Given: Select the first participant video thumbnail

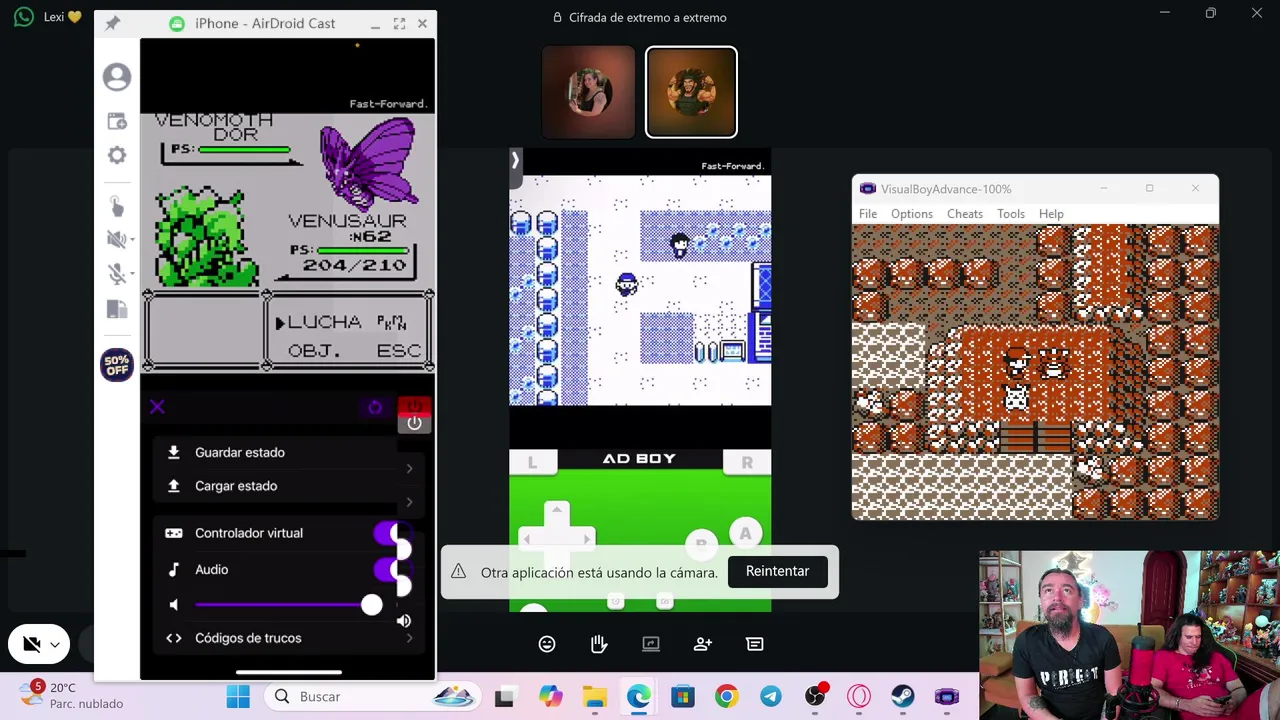Looking at the screenshot, I should click(x=588, y=92).
